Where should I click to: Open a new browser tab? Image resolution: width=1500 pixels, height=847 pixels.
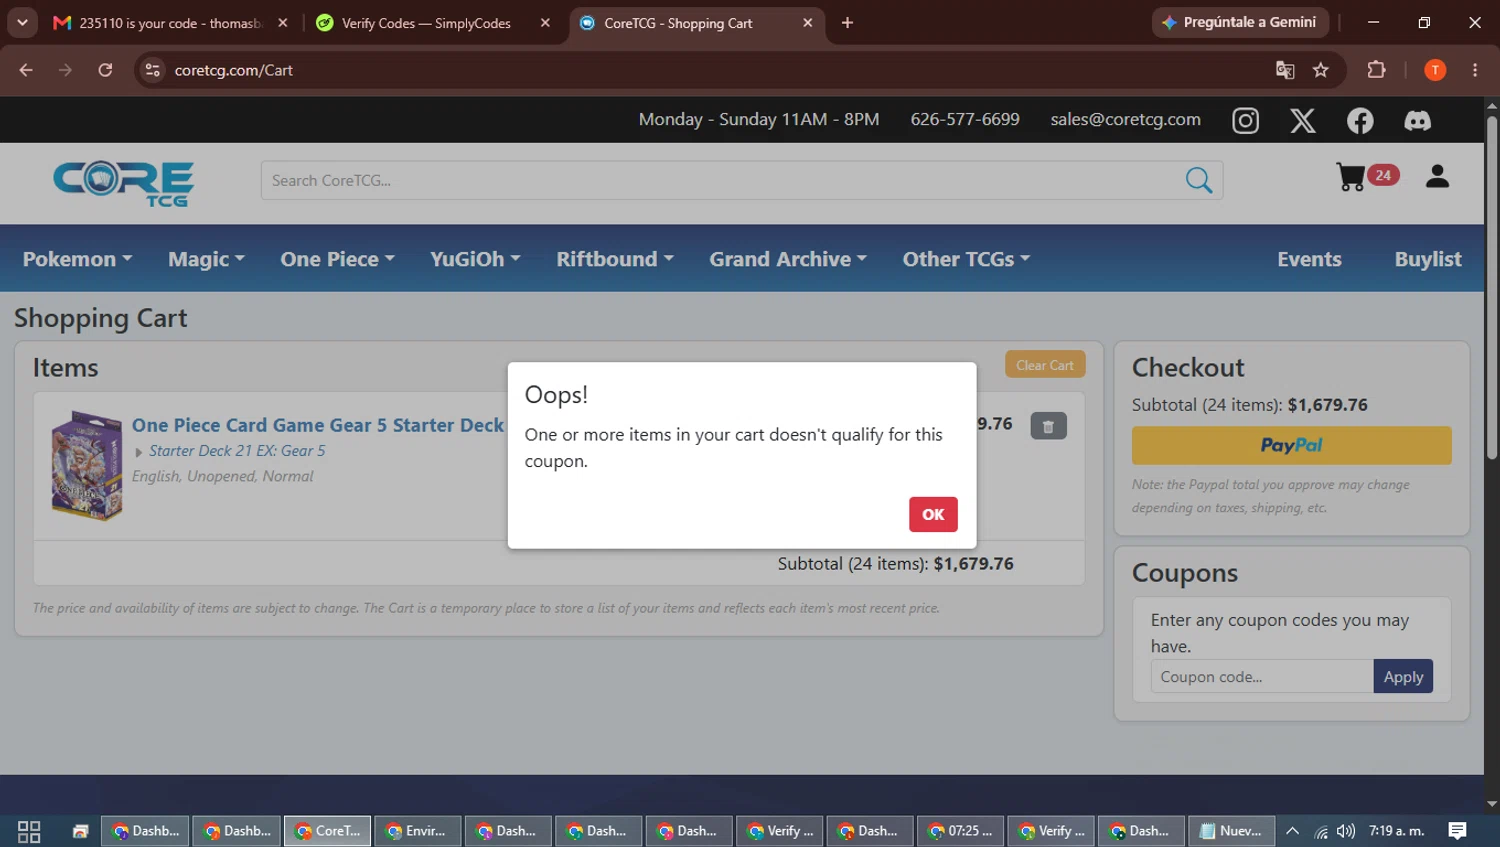(x=847, y=23)
